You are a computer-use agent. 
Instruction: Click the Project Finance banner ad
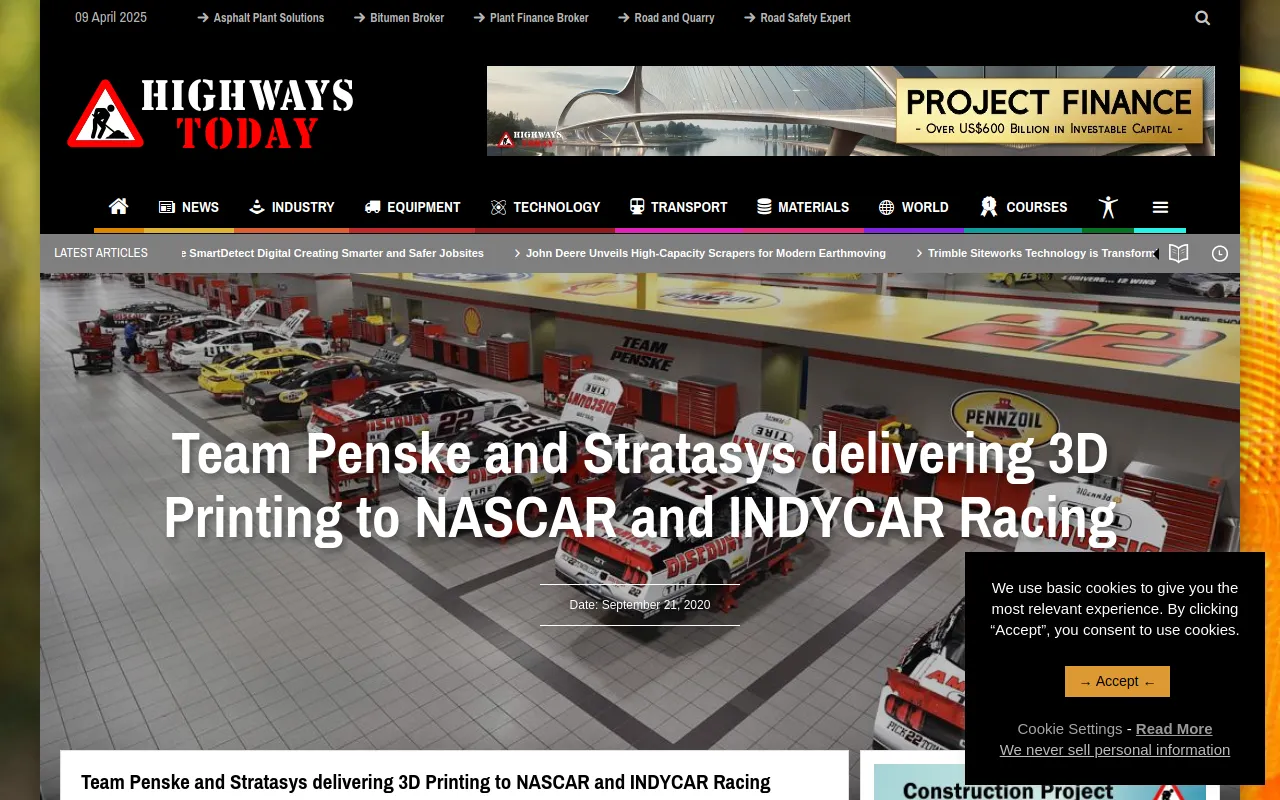[851, 111]
